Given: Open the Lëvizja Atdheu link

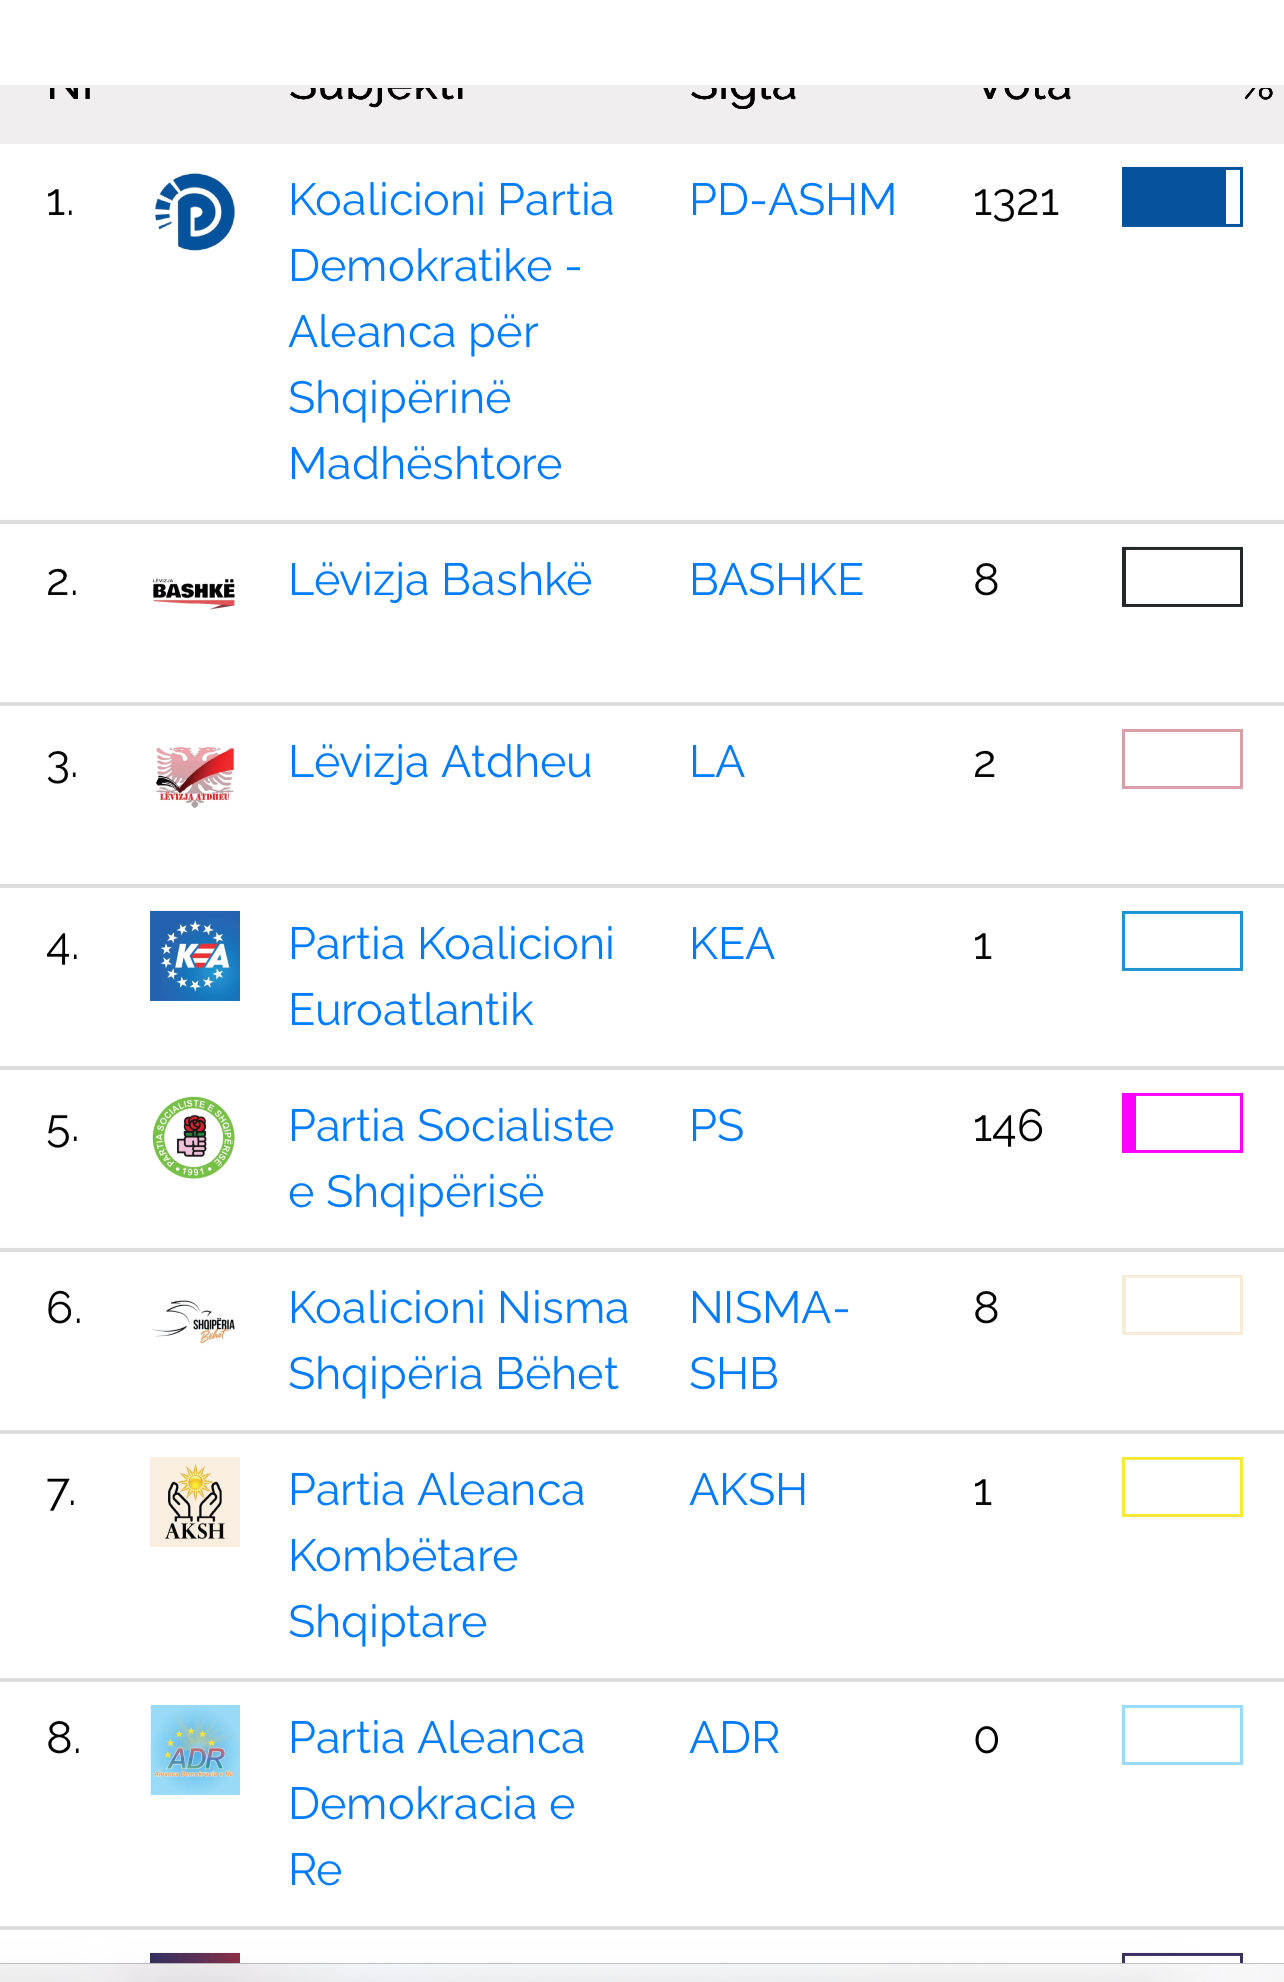Looking at the screenshot, I should click(x=440, y=762).
